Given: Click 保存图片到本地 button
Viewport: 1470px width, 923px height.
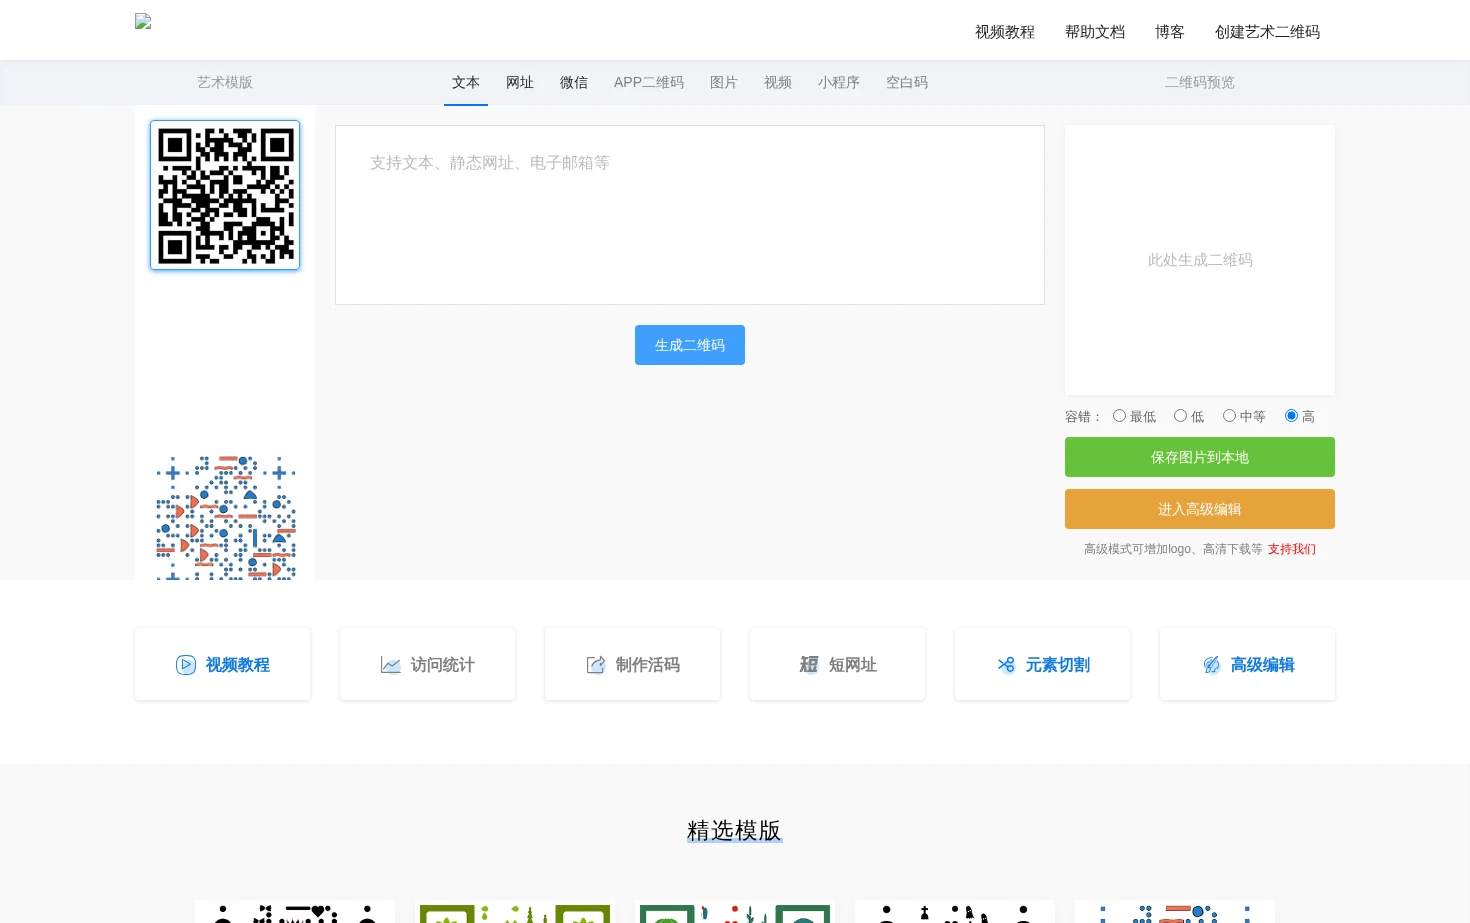Looking at the screenshot, I should pyautogui.click(x=1200, y=457).
